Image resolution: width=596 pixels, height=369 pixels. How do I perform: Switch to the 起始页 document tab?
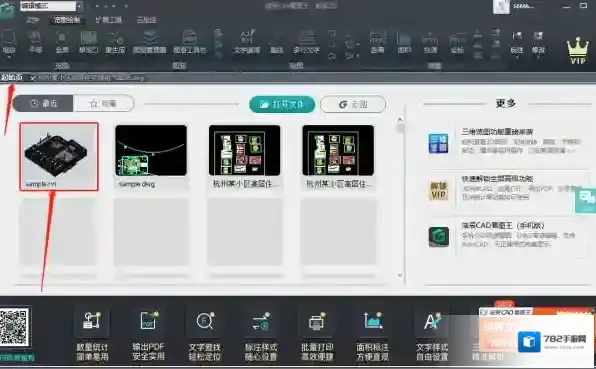(12, 78)
